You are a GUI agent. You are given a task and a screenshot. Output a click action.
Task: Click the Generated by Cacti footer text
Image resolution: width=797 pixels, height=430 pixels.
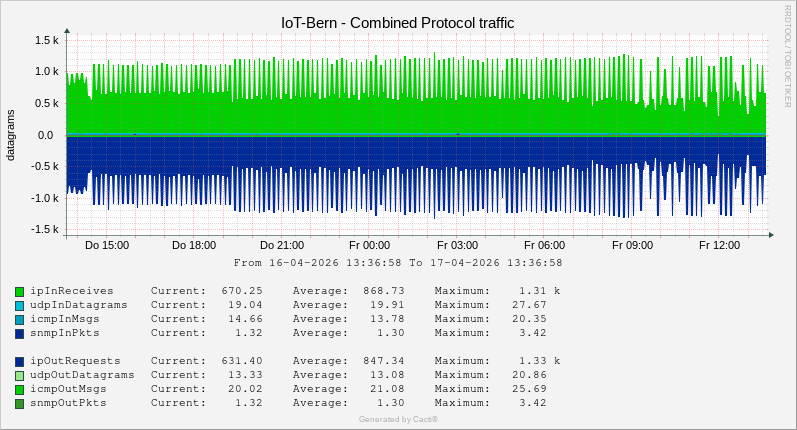click(398, 419)
